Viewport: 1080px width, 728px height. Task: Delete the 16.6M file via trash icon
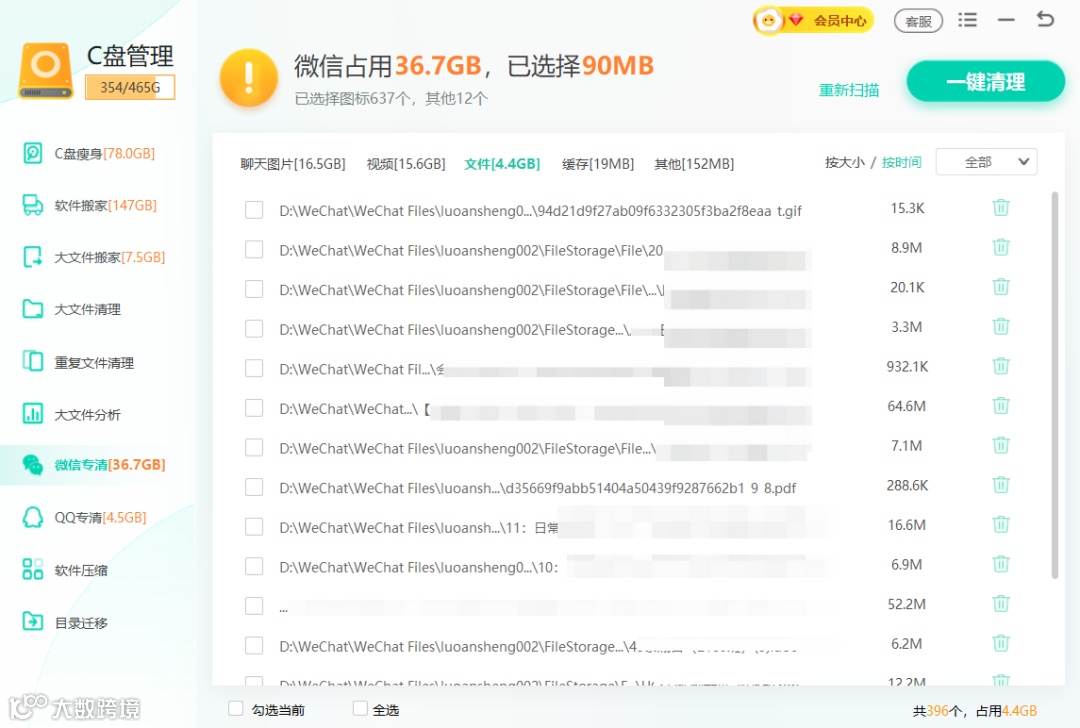click(x=1001, y=524)
